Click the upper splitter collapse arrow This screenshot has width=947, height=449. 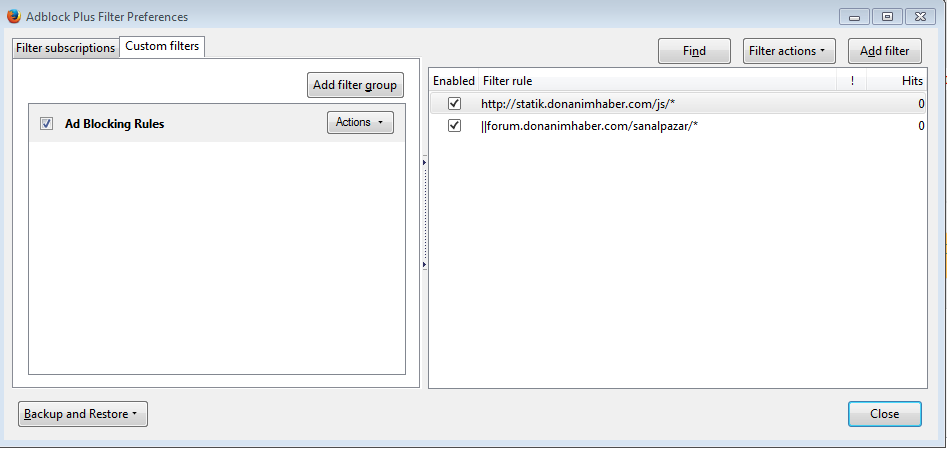click(425, 163)
